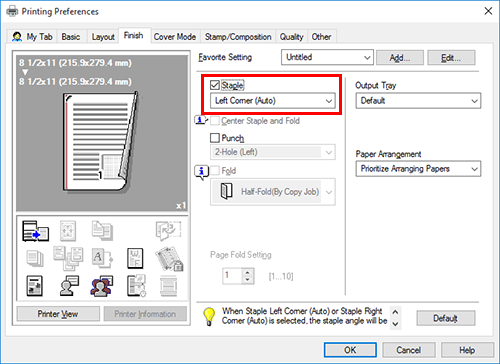Uncheck the Staple checkbox

[215, 85]
